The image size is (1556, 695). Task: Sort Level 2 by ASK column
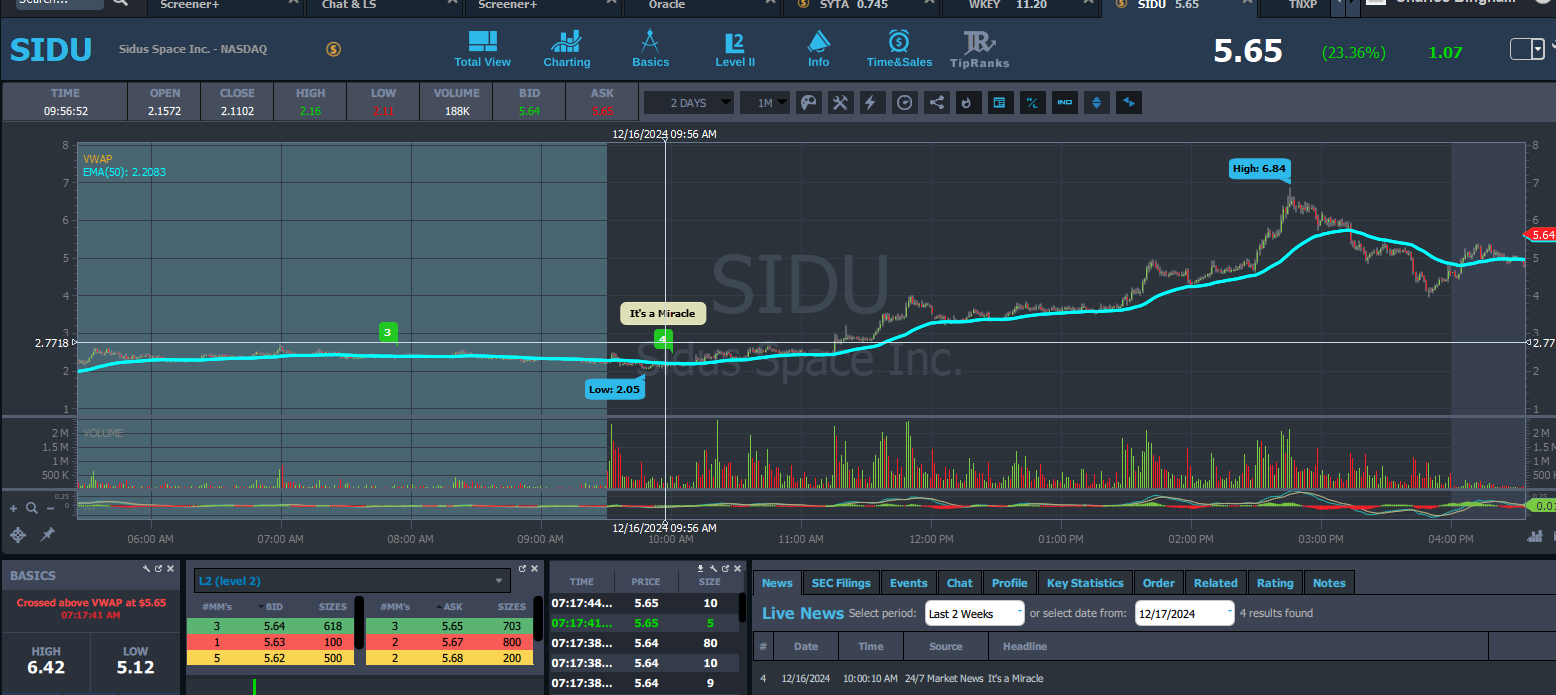click(451, 606)
